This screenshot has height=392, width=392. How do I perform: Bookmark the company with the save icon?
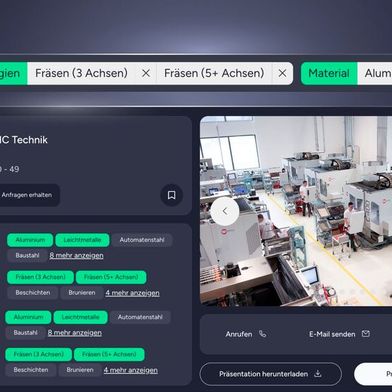(172, 195)
